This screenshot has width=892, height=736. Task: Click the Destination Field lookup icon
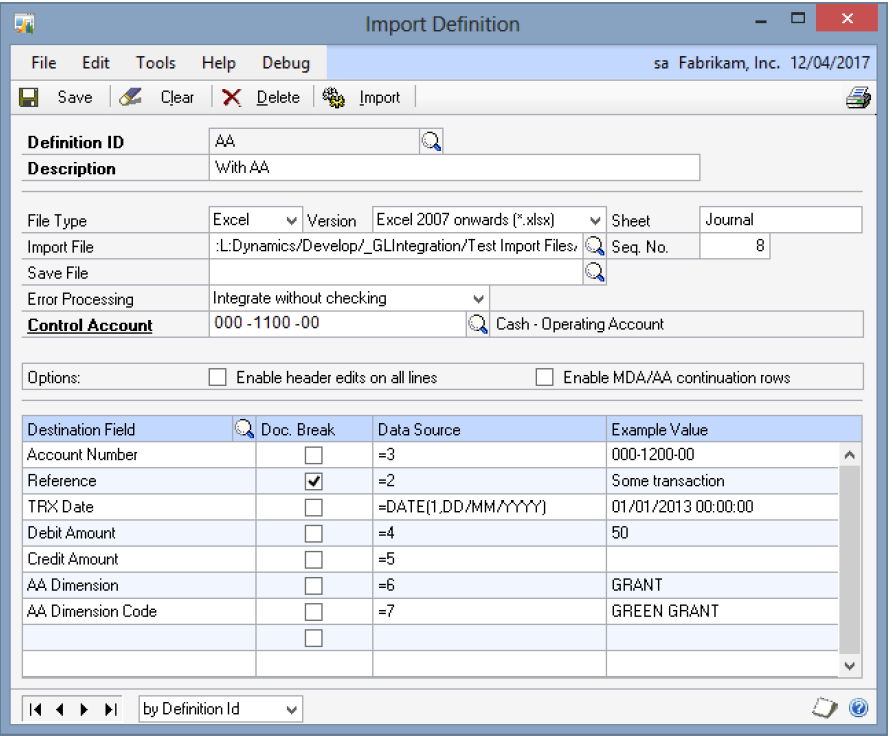243,429
